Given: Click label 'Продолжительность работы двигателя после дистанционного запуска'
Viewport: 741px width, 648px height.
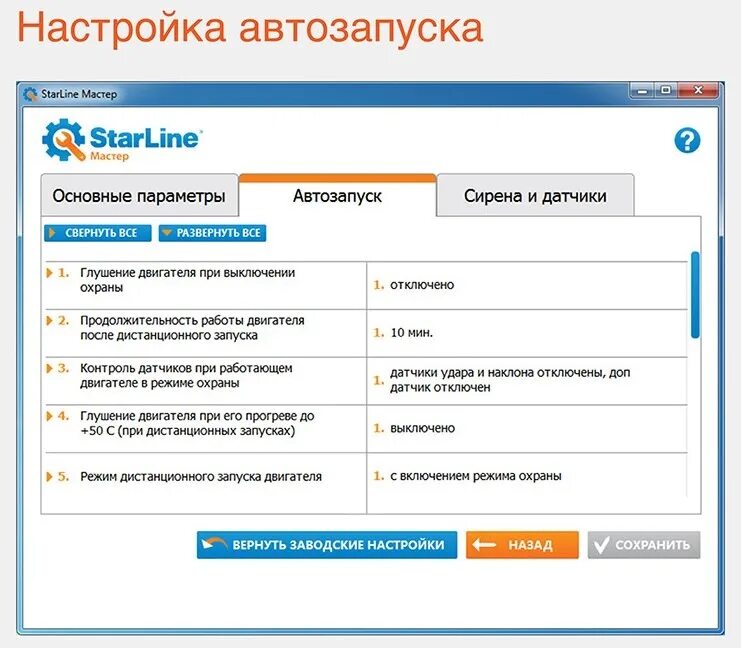Looking at the screenshot, I should [x=192, y=328].
